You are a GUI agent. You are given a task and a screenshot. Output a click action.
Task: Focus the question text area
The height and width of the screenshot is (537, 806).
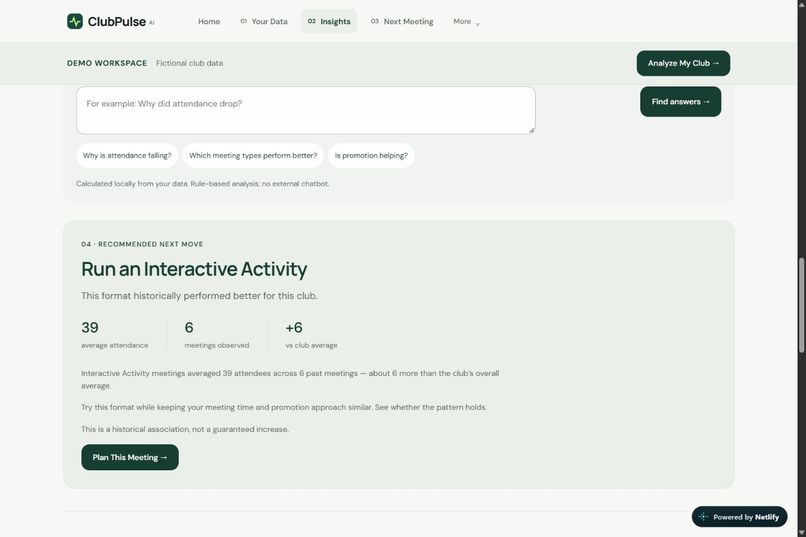point(306,110)
